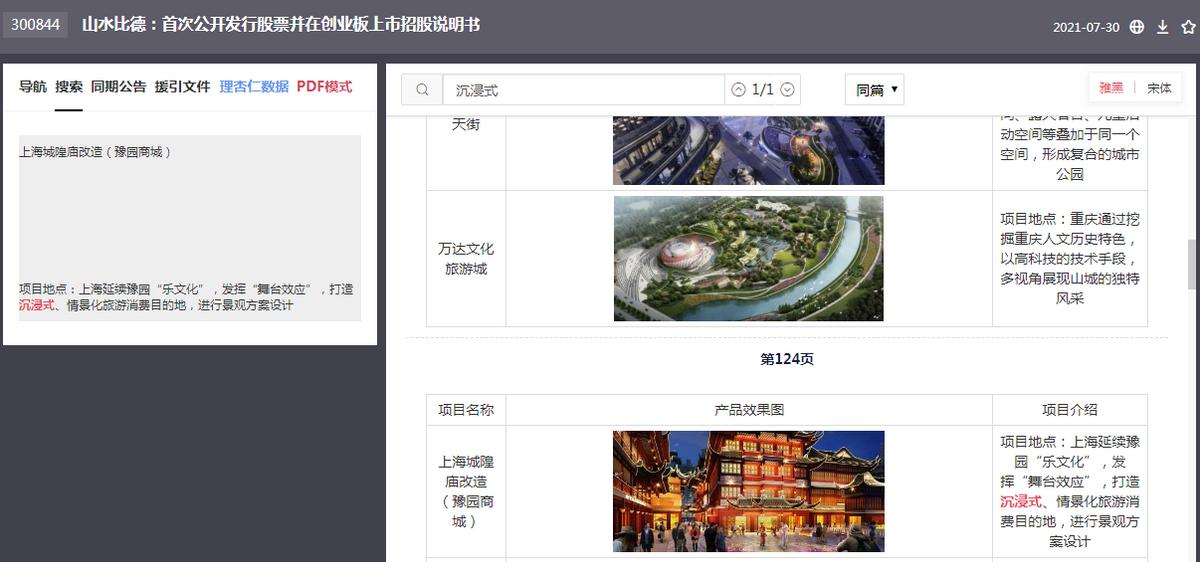Click the 项目介绍 column header
Image resolution: width=1200 pixels, height=562 pixels.
tap(1070, 410)
